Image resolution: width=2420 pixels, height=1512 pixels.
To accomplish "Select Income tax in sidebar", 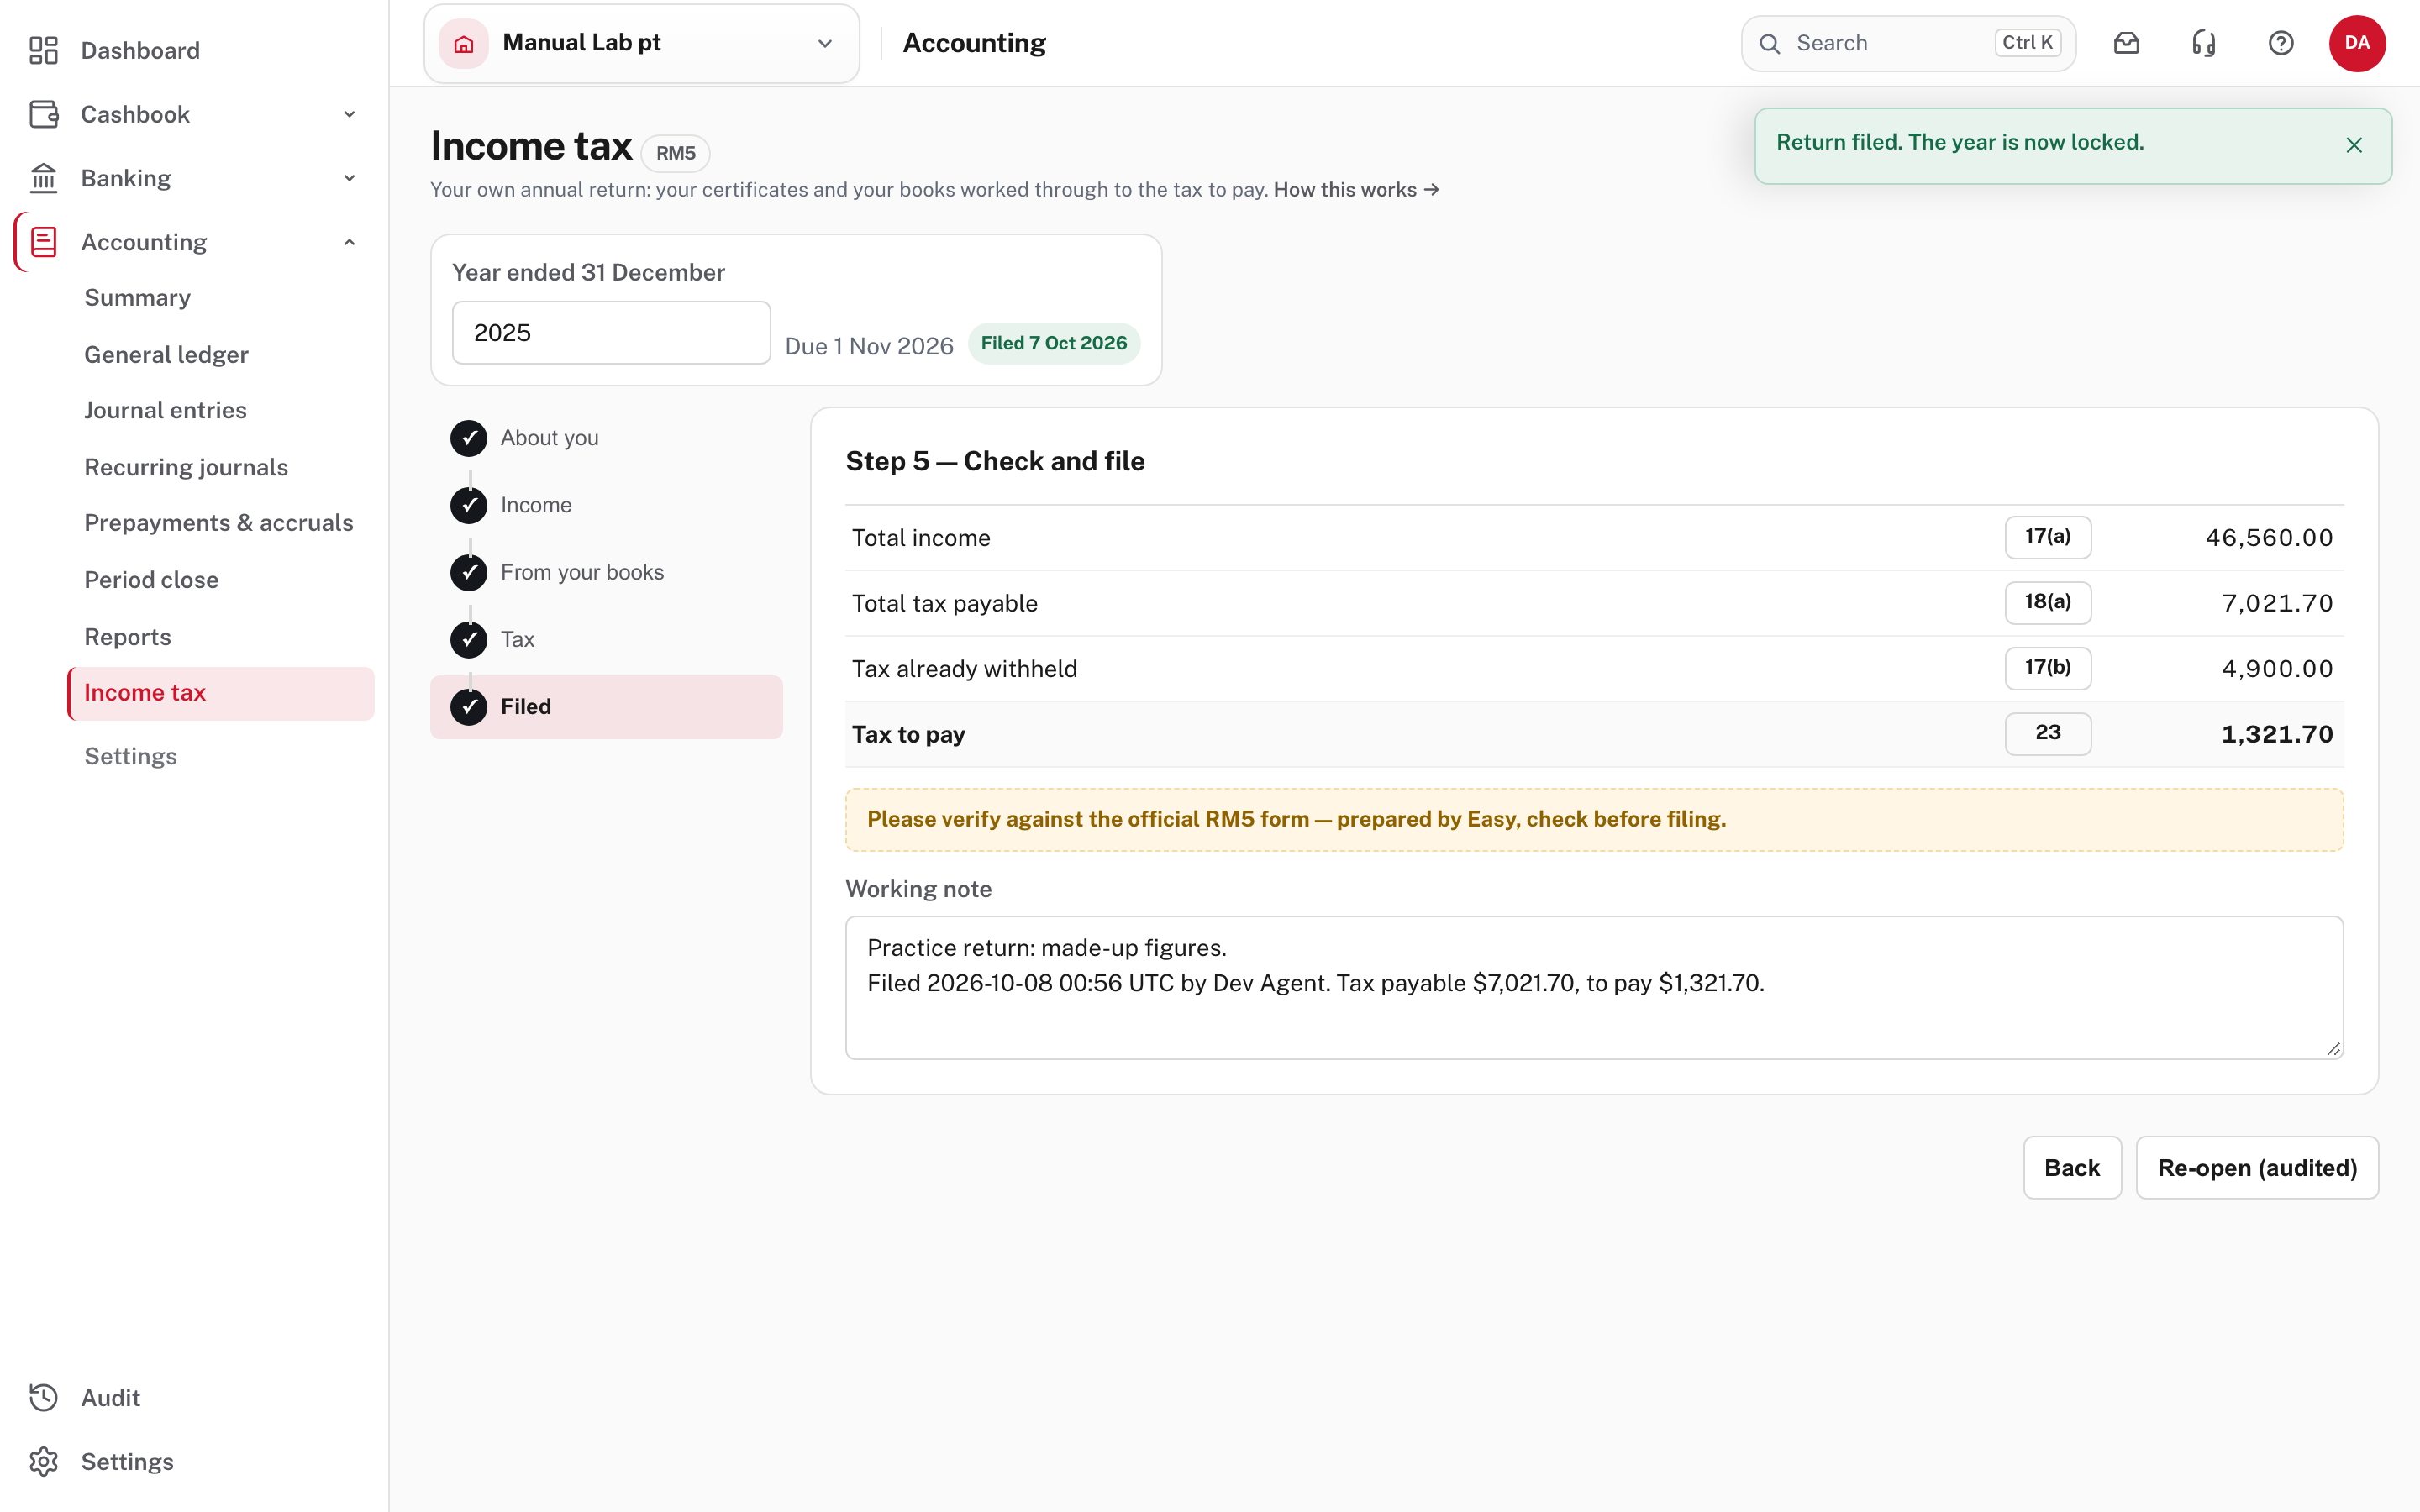I will pos(221,693).
